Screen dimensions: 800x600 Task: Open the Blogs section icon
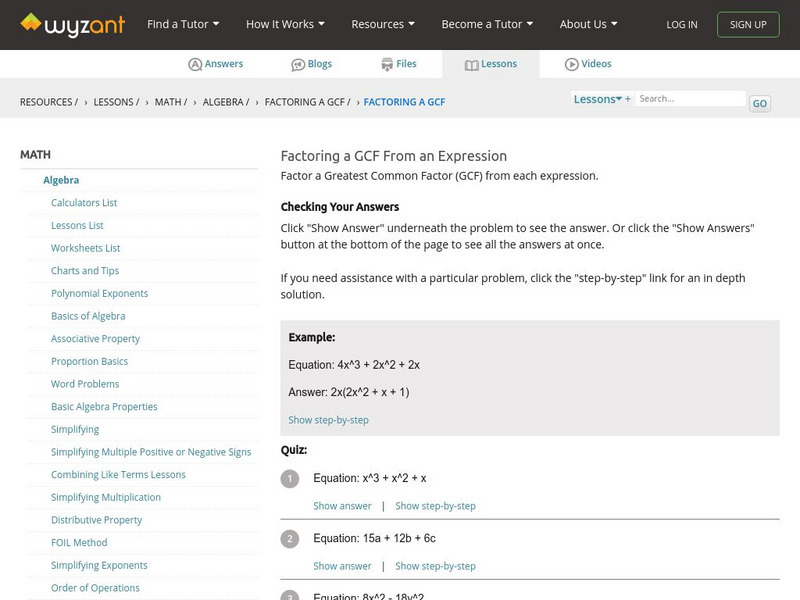tap(298, 64)
